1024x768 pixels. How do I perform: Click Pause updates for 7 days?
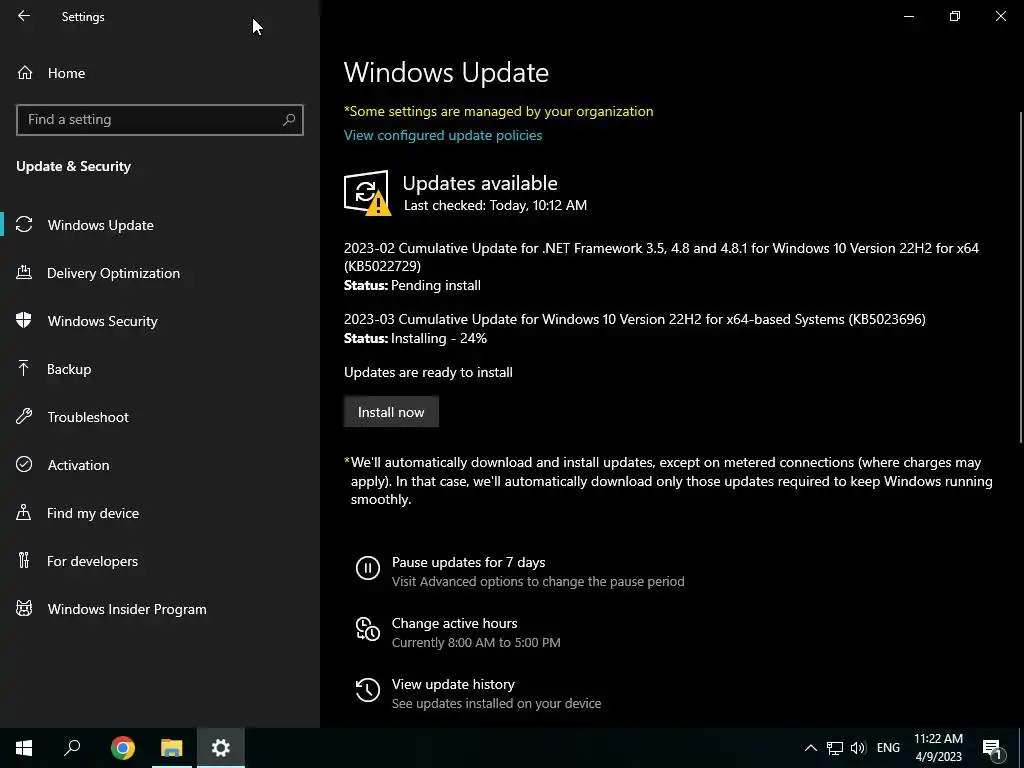pos(468,562)
